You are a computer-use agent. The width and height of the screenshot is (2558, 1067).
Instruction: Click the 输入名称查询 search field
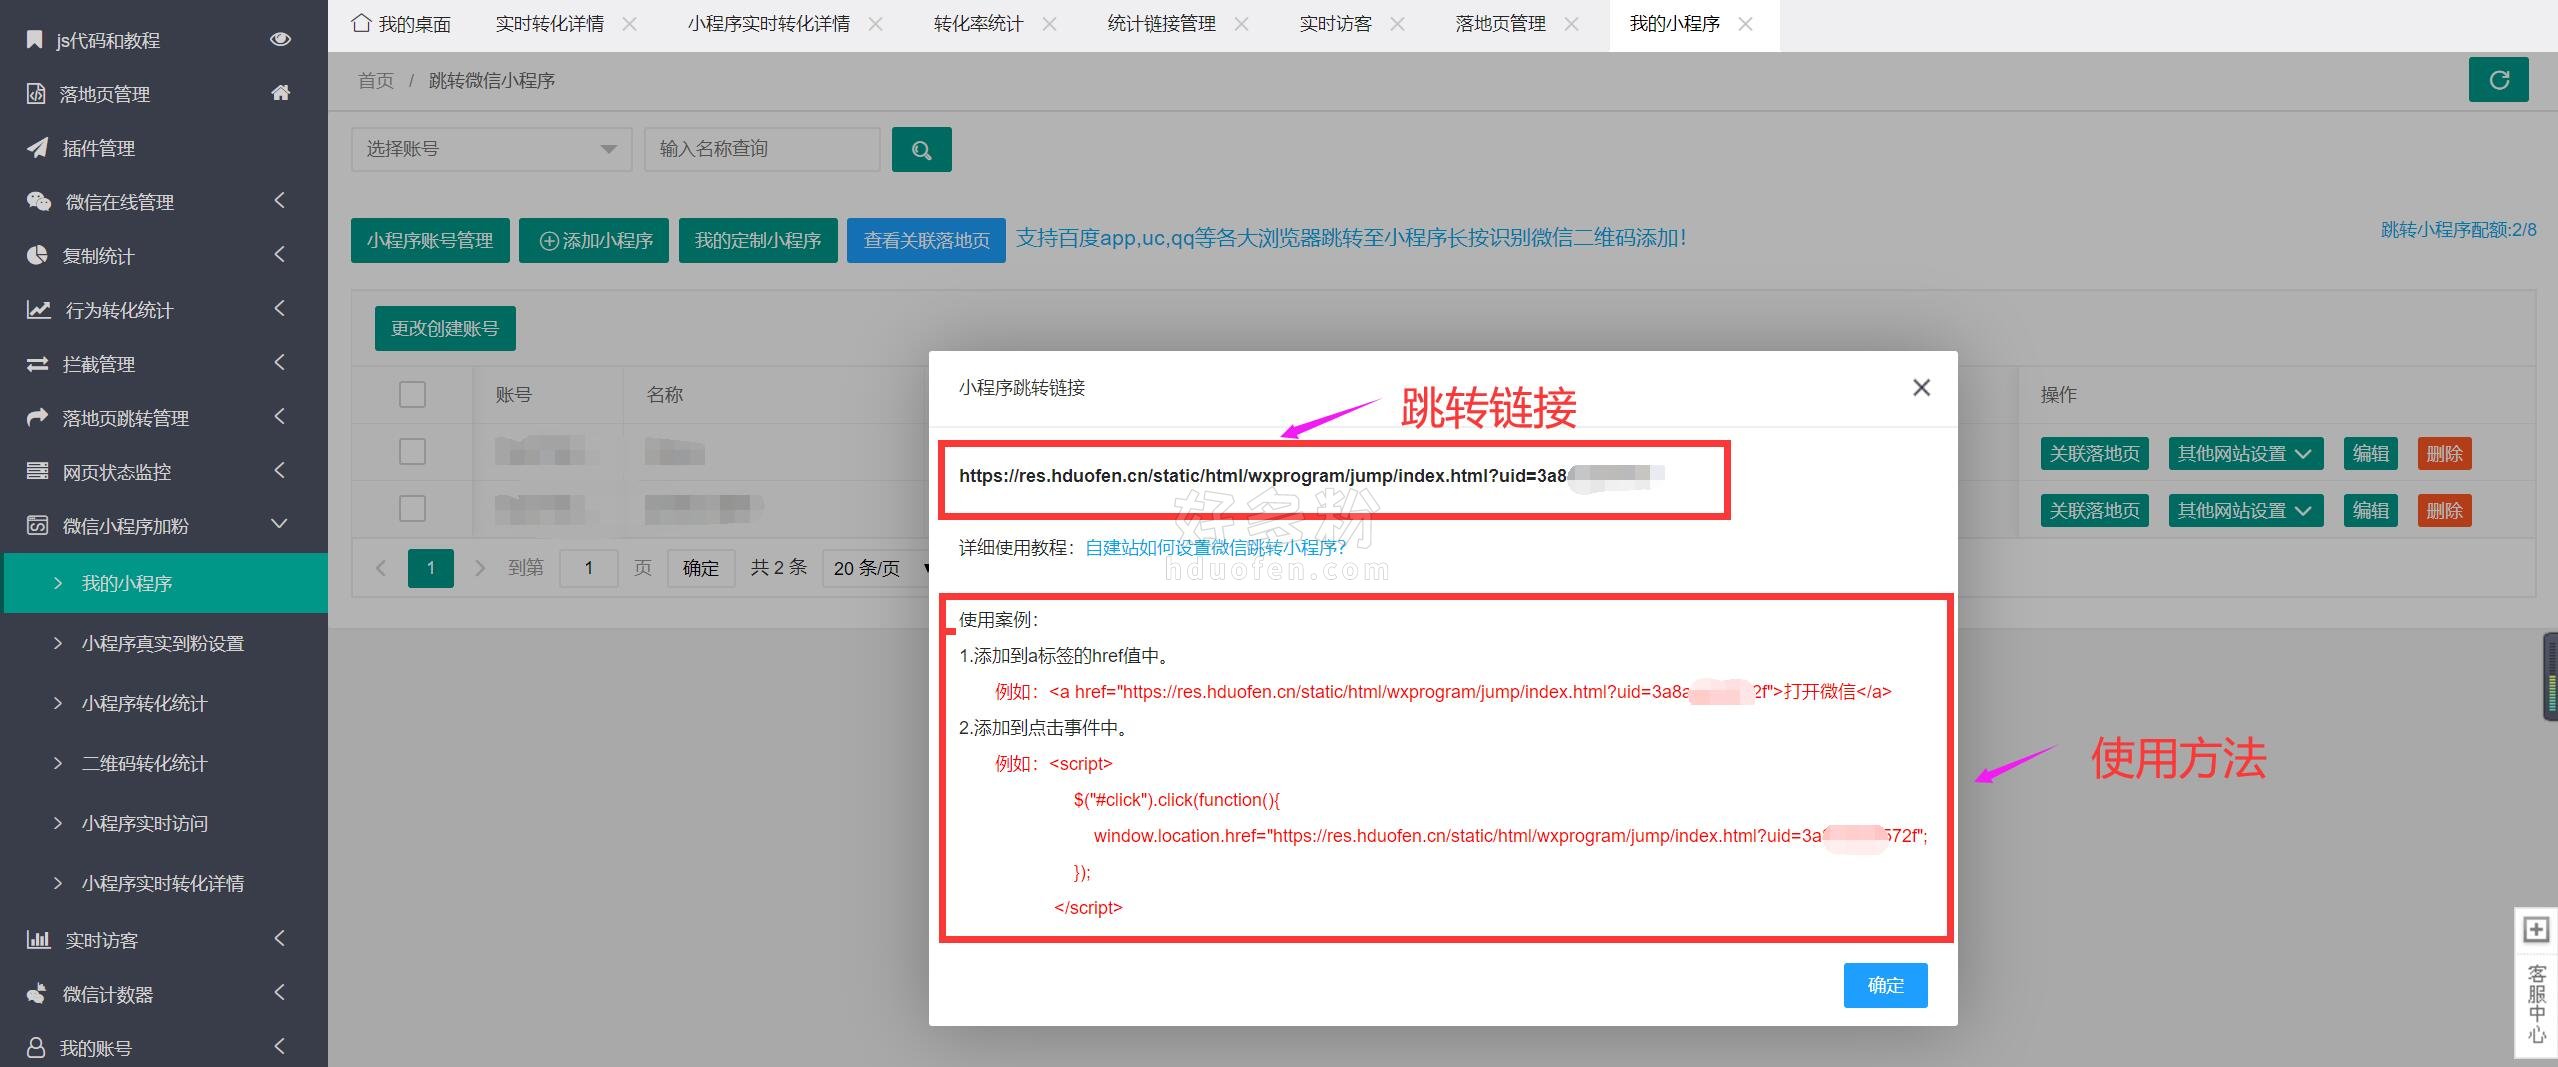[x=761, y=149]
